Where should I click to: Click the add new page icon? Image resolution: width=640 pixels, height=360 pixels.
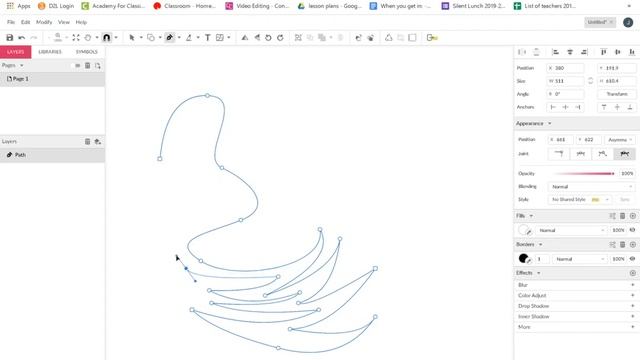pos(98,65)
